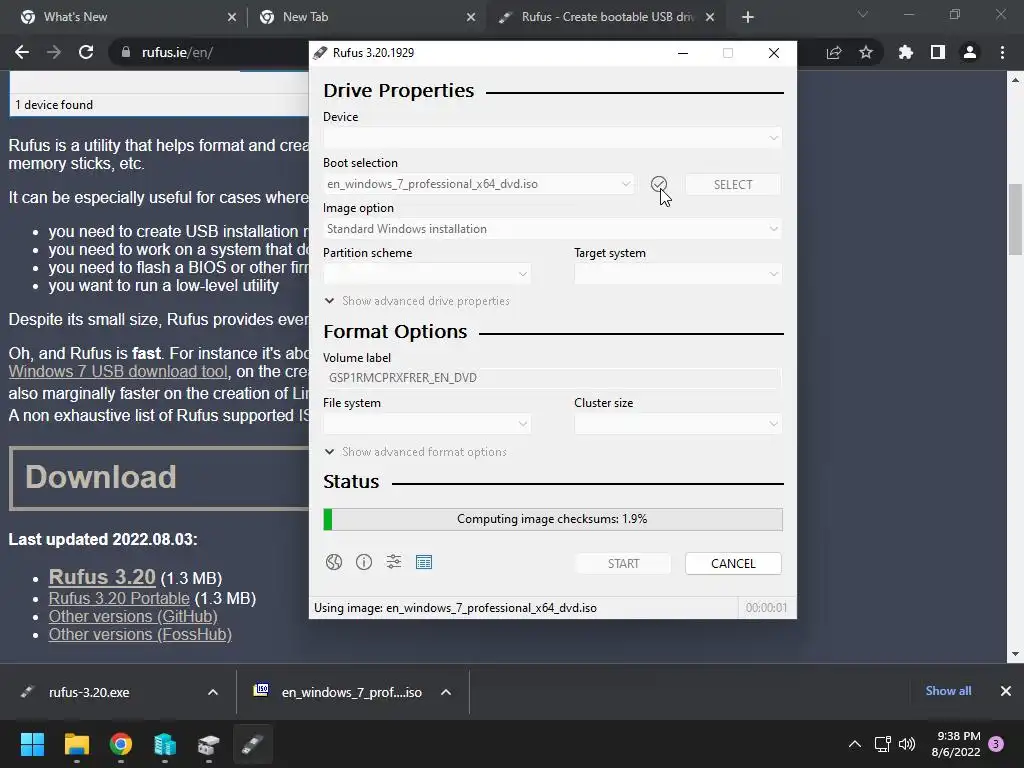Viewport: 1024px width, 768px height.
Task: Open the Boot selection dropdown
Action: click(479, 184)
